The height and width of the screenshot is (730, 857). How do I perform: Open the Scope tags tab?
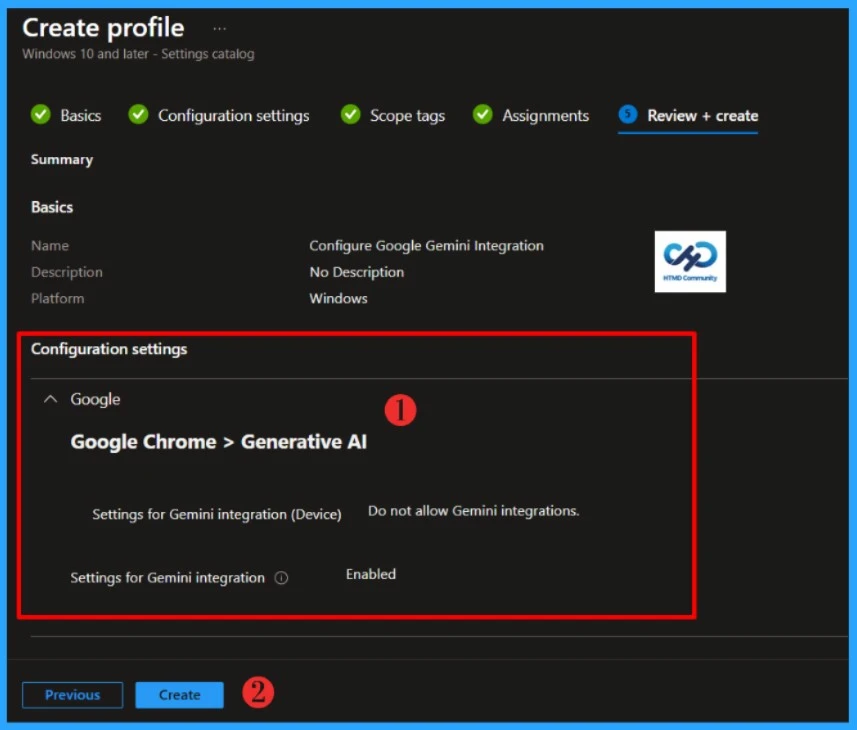click(x=407, y=116)
